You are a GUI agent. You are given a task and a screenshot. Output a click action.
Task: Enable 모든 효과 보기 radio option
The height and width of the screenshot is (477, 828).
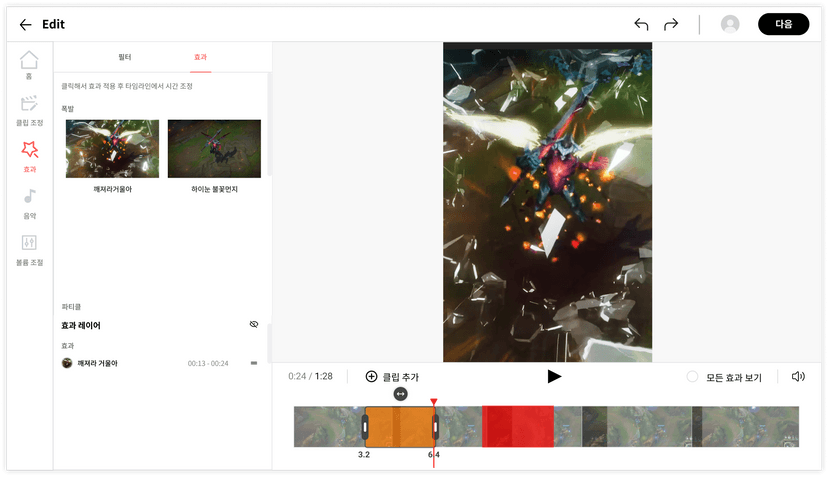click(x=692, y=377)
